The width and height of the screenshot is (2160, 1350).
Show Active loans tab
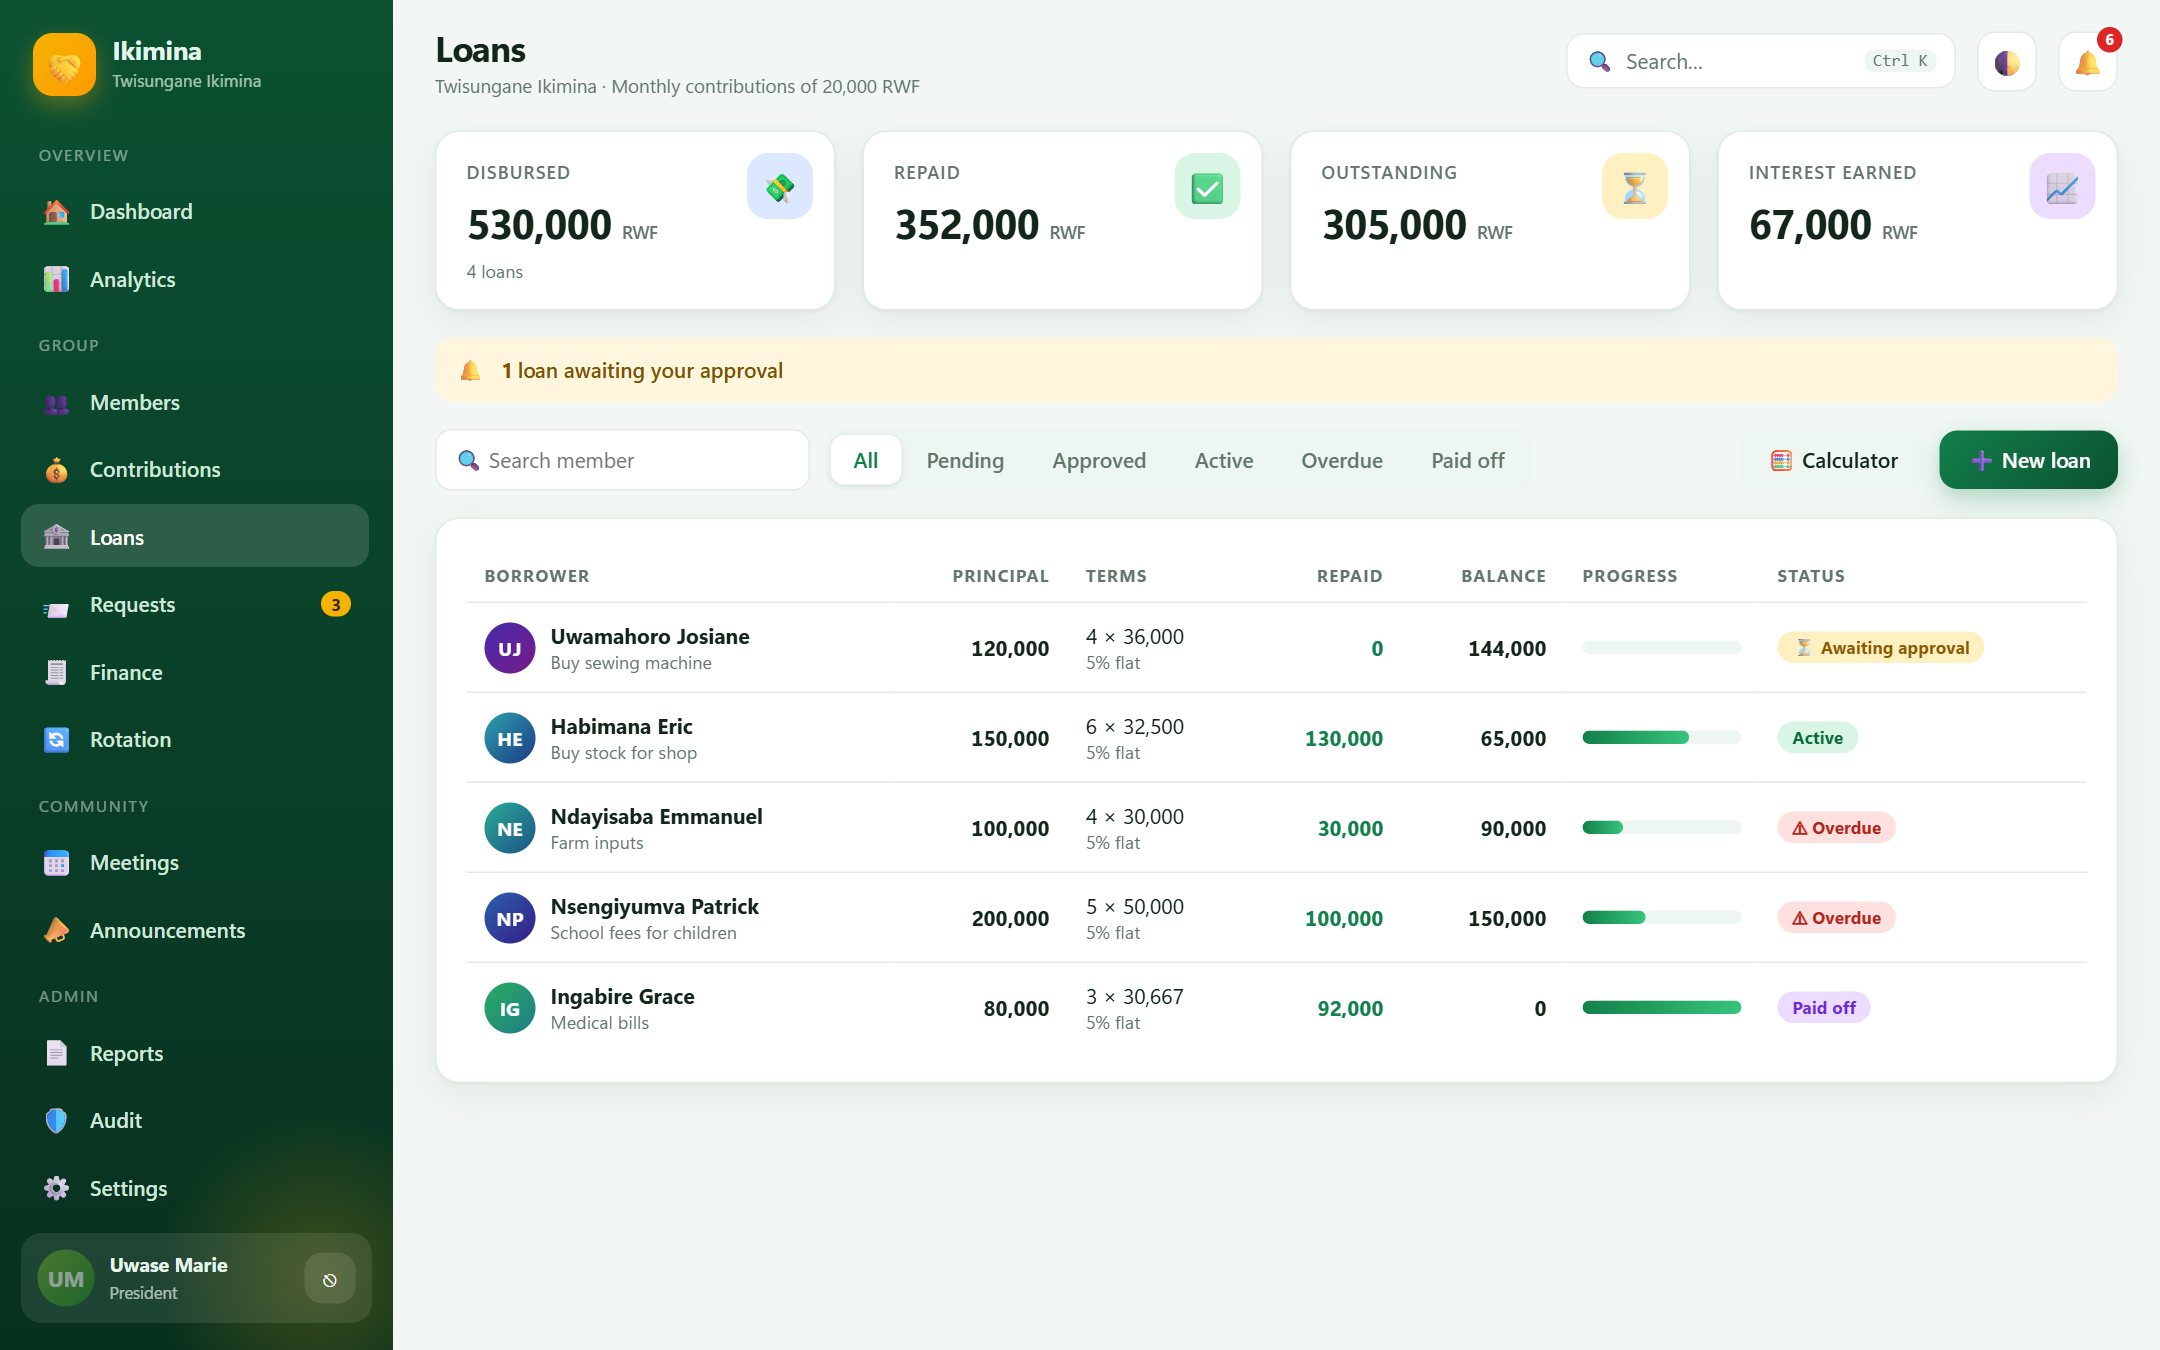pos(1224,460)
